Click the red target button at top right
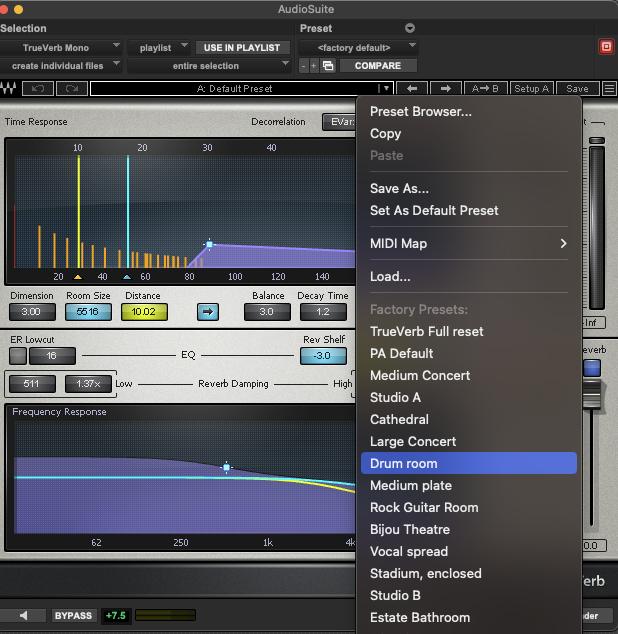The width and height of the screenshot is (618, 634). (x=605, y=47)
